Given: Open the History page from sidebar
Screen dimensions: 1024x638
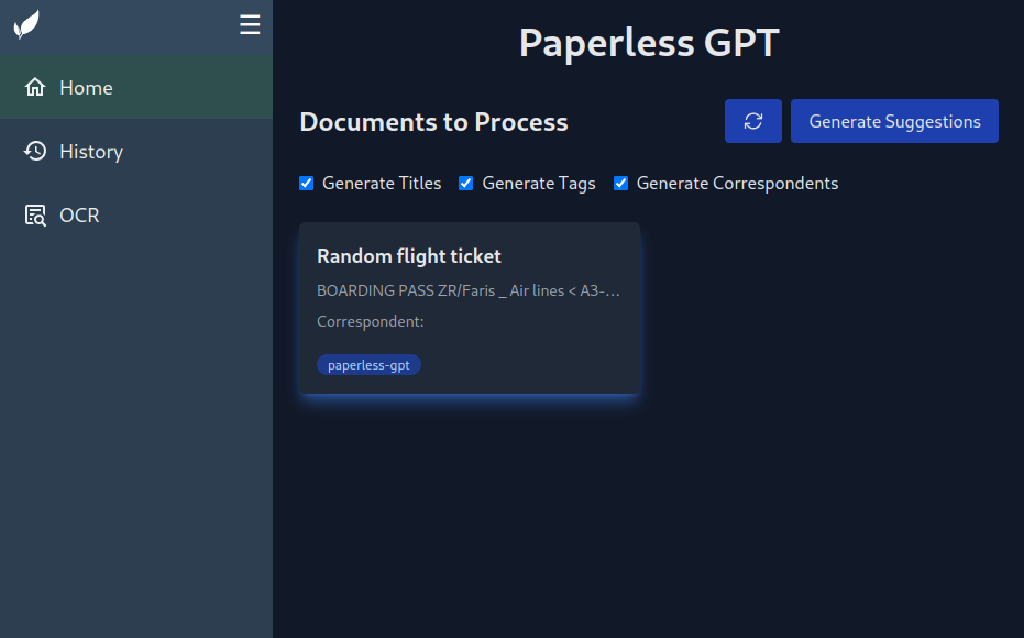Looking at the screenshot, I should pos(90,151).
